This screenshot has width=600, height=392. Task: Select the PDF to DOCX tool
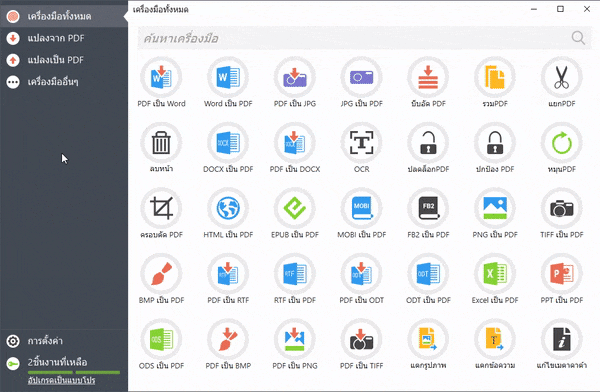pos(295,143)
